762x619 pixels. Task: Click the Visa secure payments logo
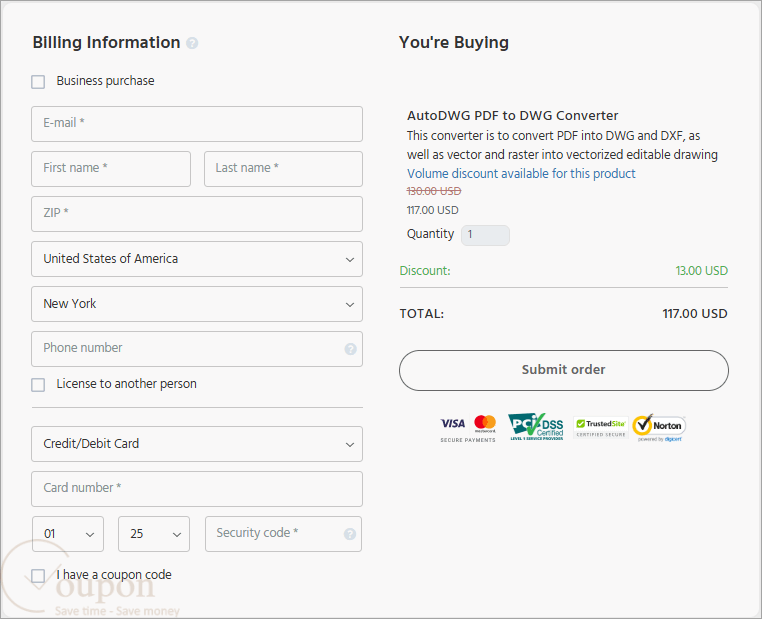pos(452,424)
